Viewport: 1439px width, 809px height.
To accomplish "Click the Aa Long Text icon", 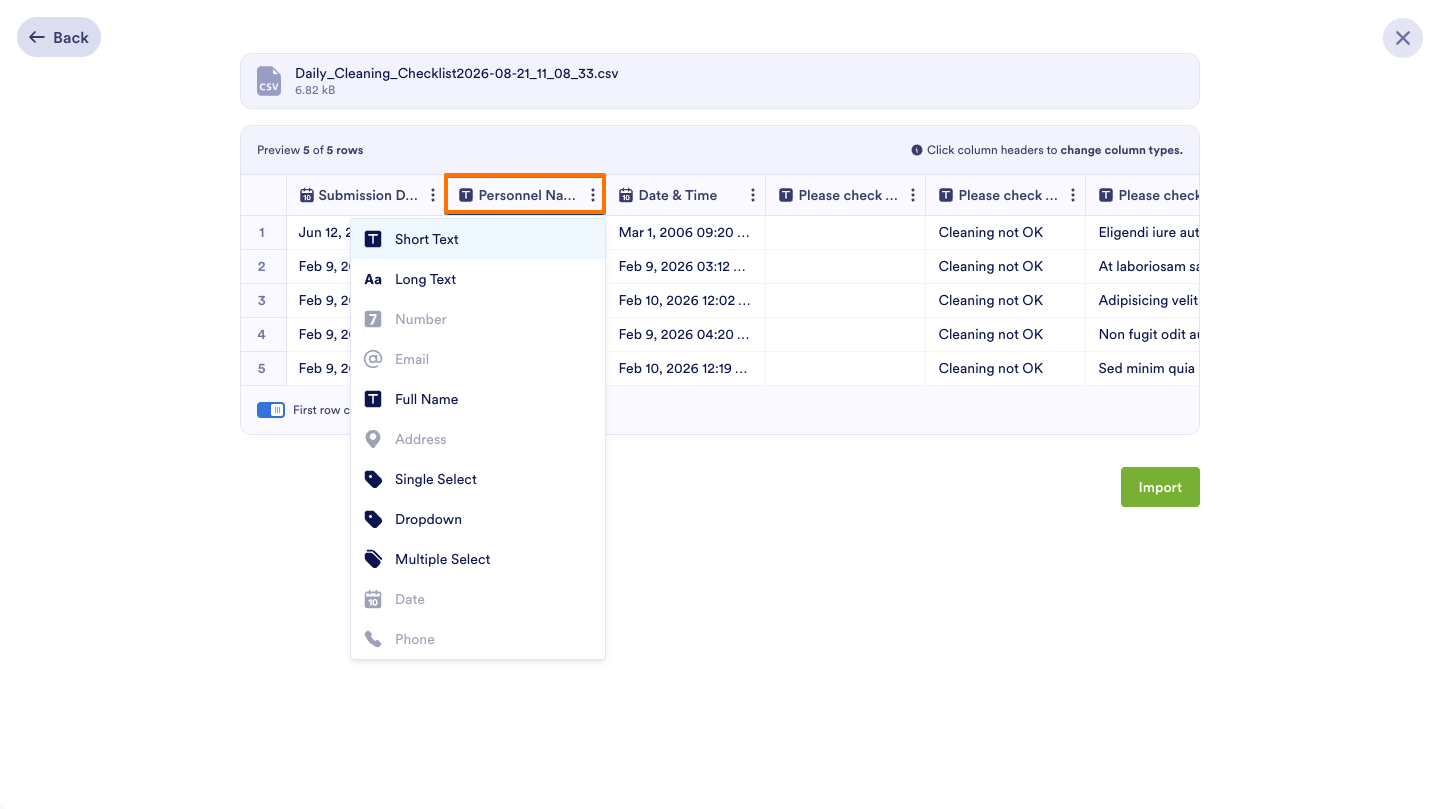I will pos(373,279).
